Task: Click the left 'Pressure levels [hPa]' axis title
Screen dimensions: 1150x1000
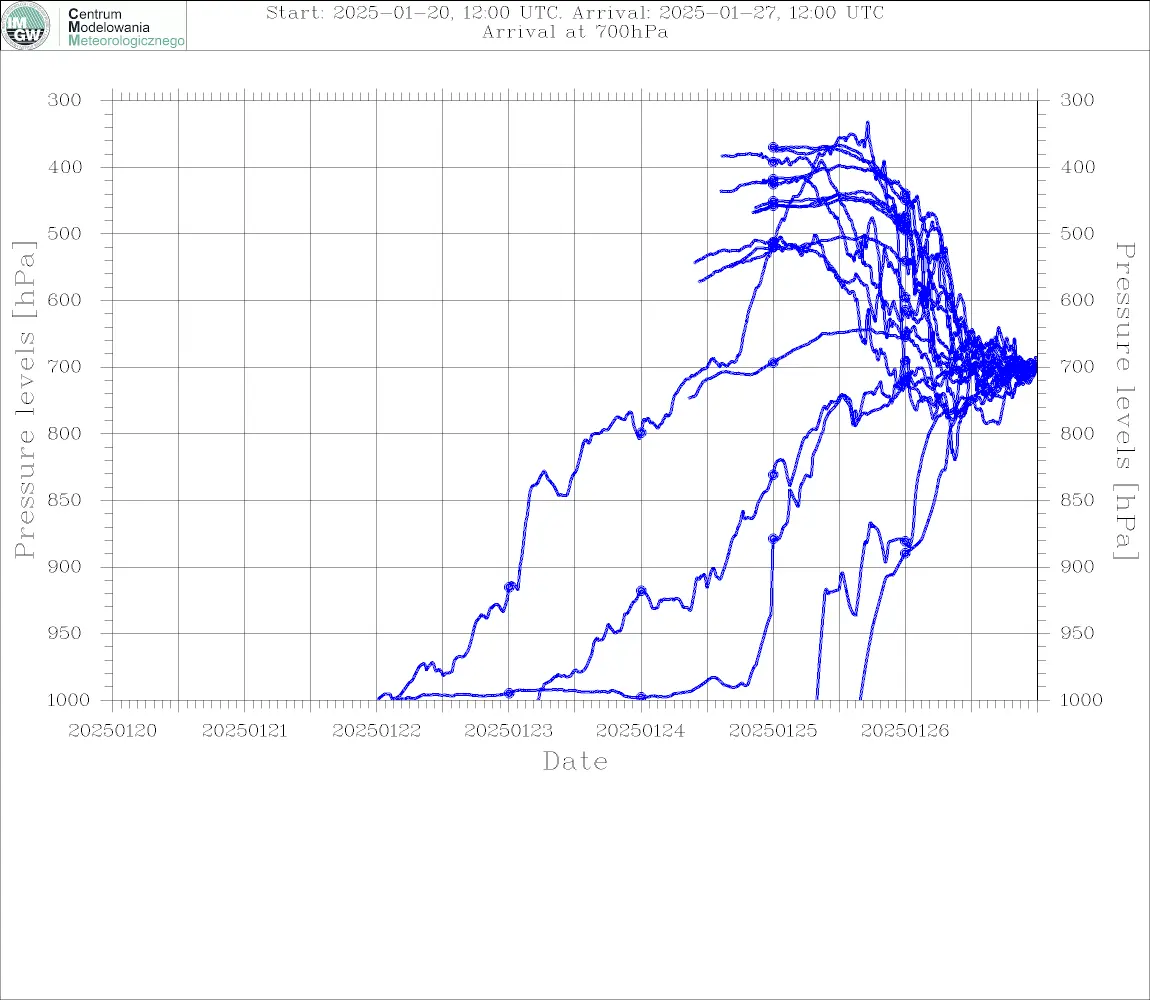Action: coord(24,400)
